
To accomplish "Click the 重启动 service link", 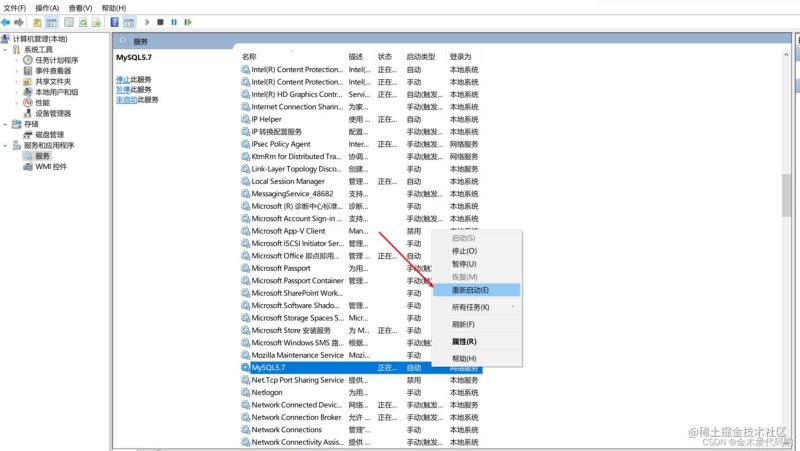I will [126, 100].
